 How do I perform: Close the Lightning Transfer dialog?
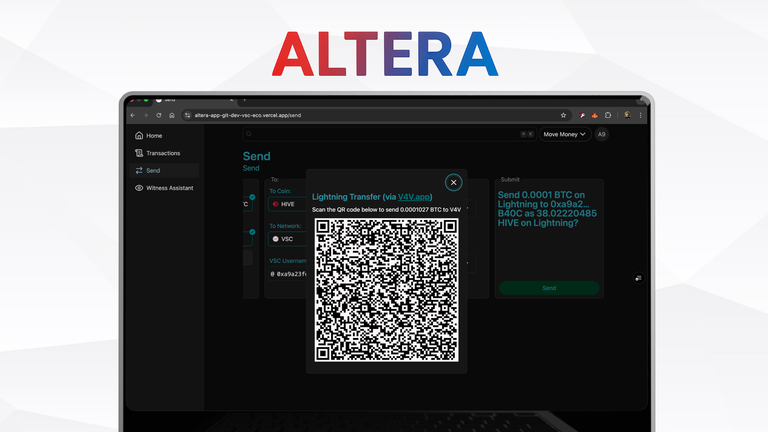[454, 183]
